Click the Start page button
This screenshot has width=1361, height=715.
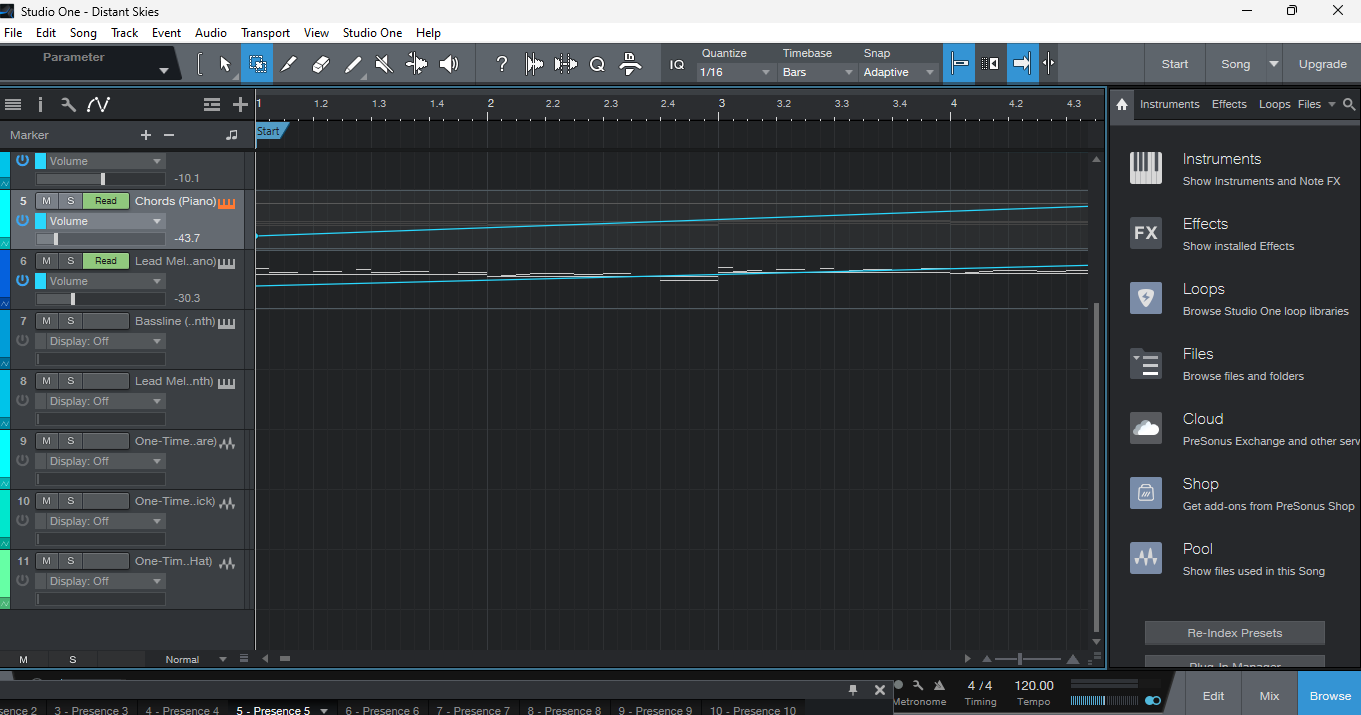click(x=1175, y=64)
